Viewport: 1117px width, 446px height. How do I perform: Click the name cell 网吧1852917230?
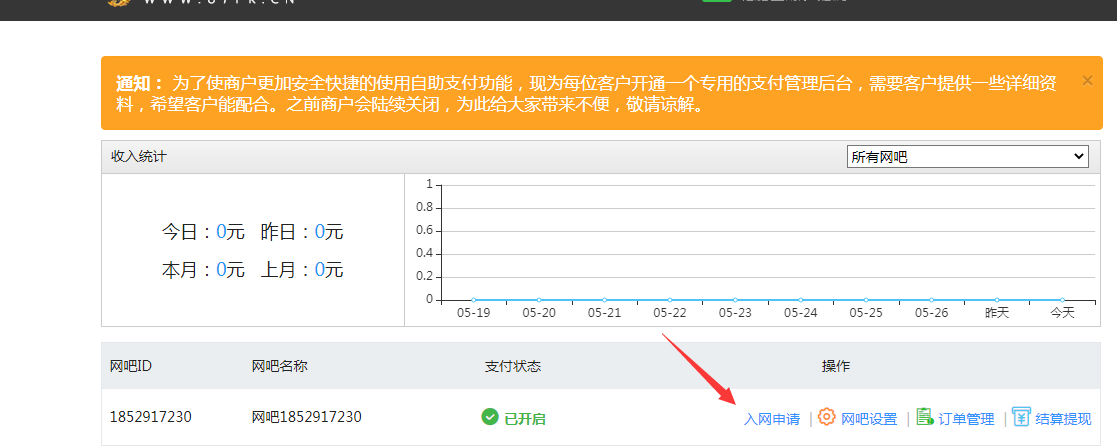coord(306,417)
